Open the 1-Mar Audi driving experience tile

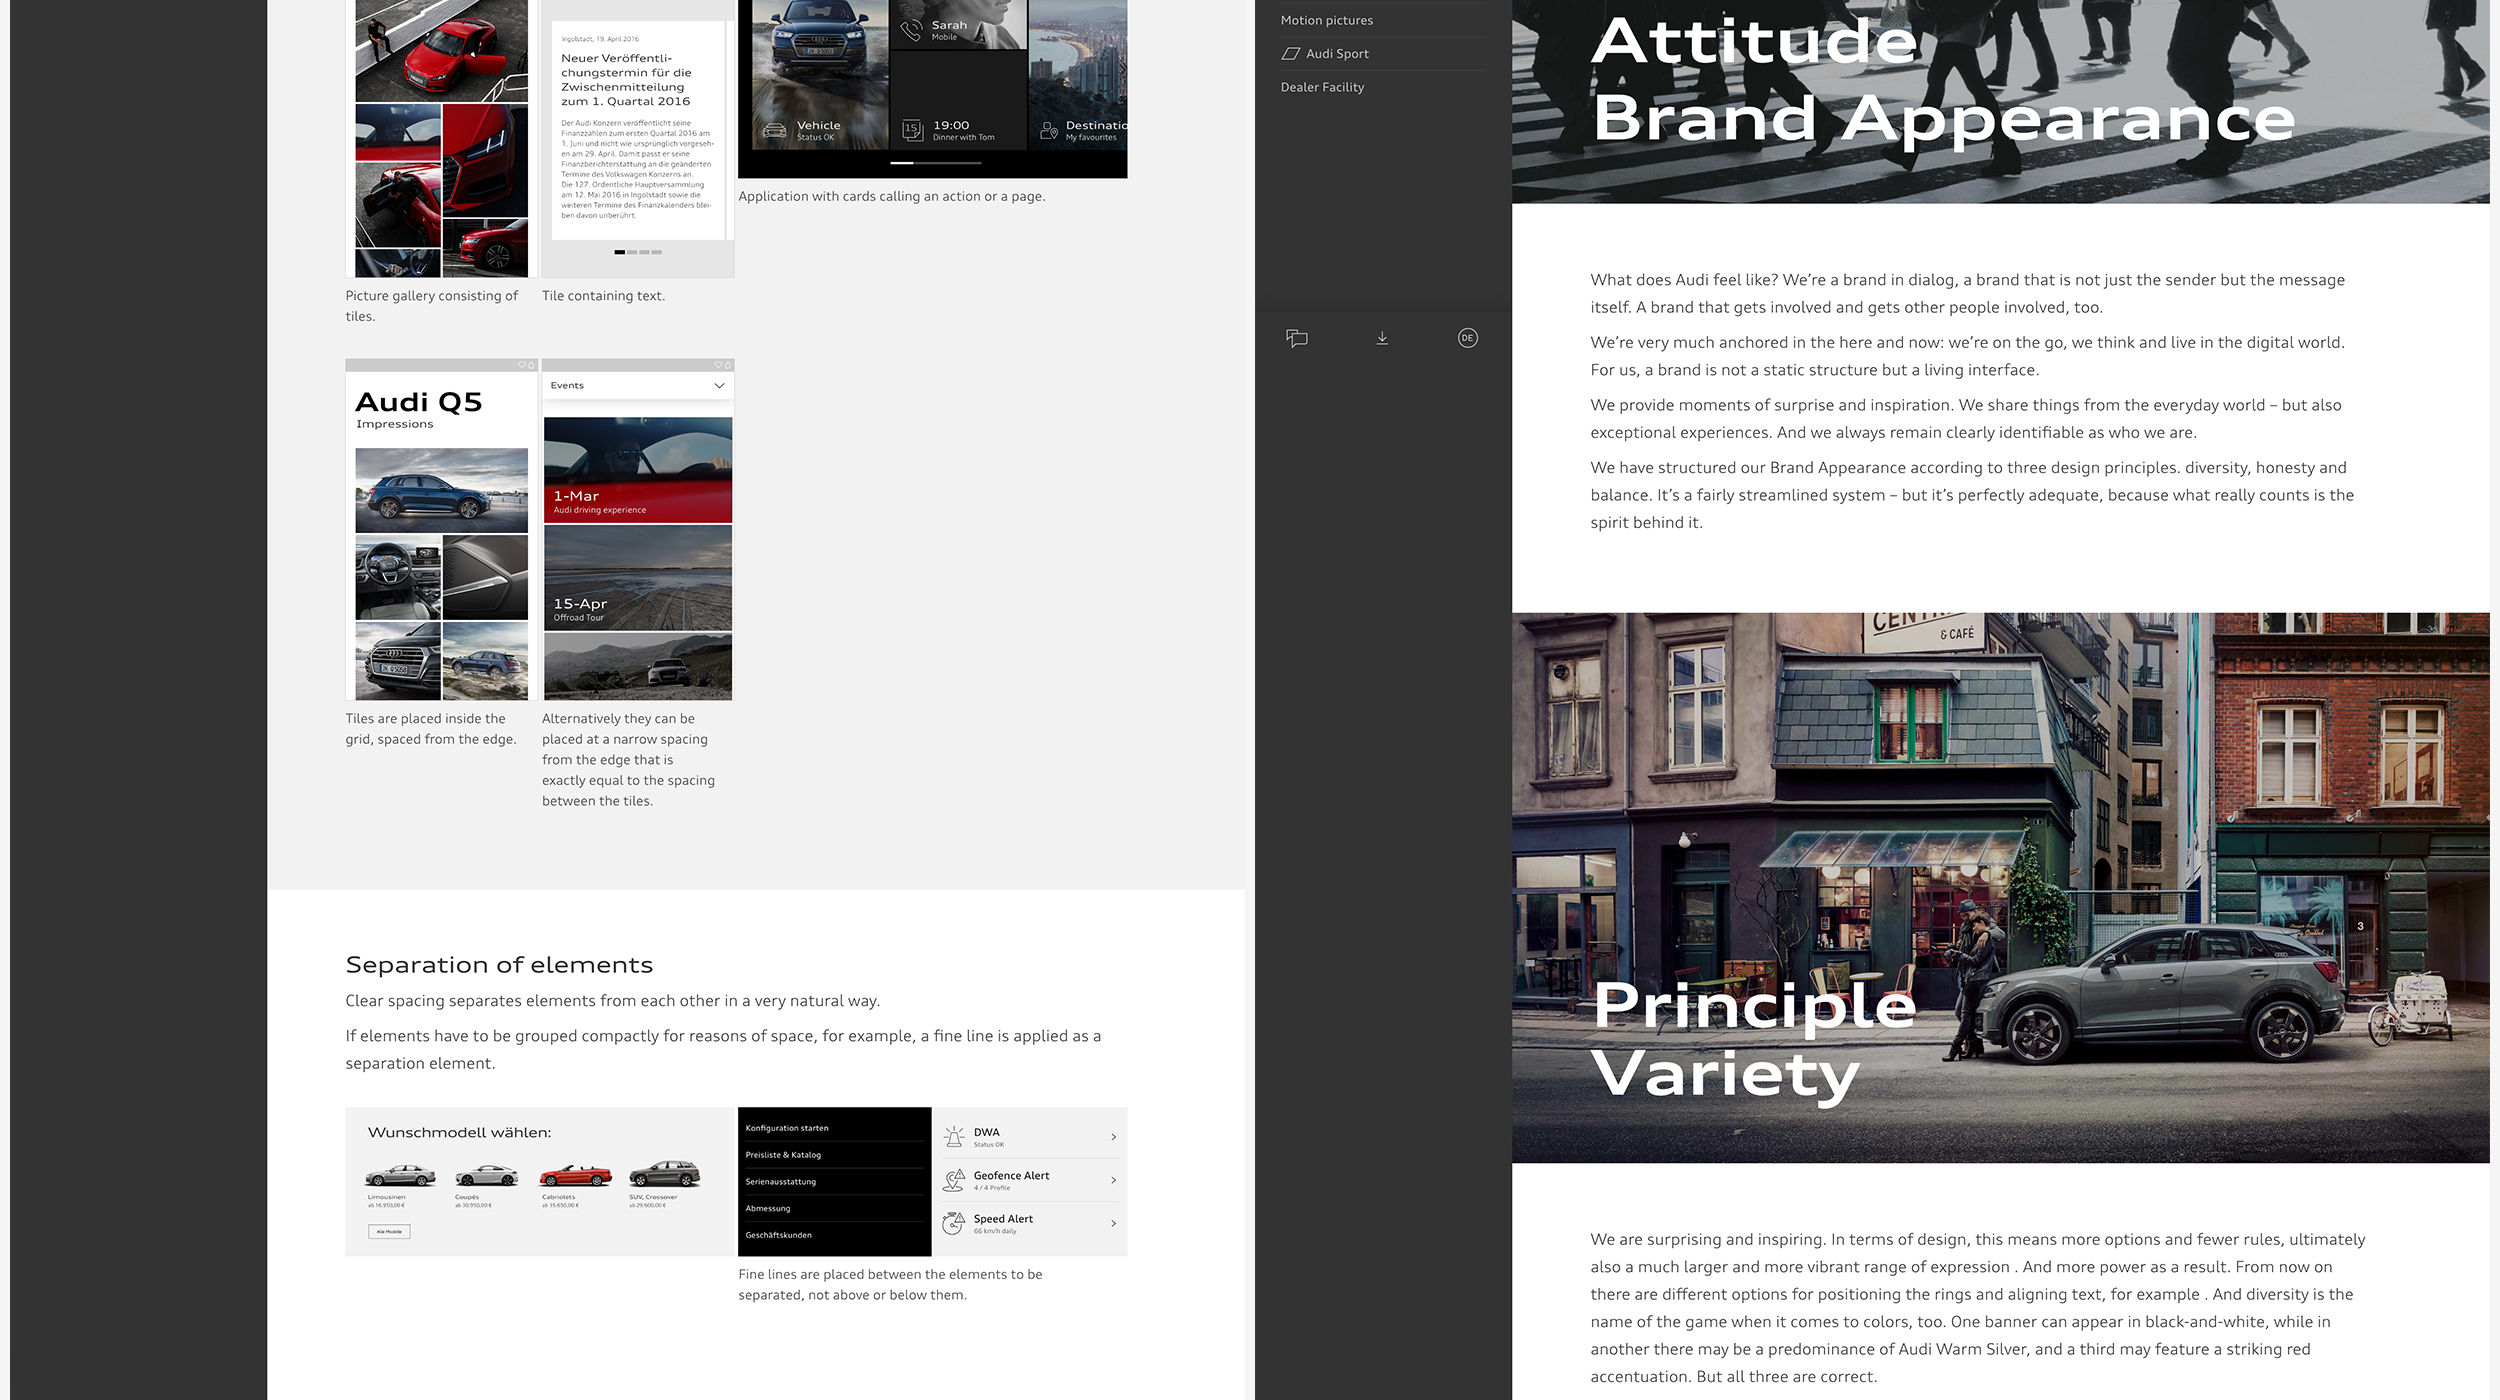(x=638, y=470)
